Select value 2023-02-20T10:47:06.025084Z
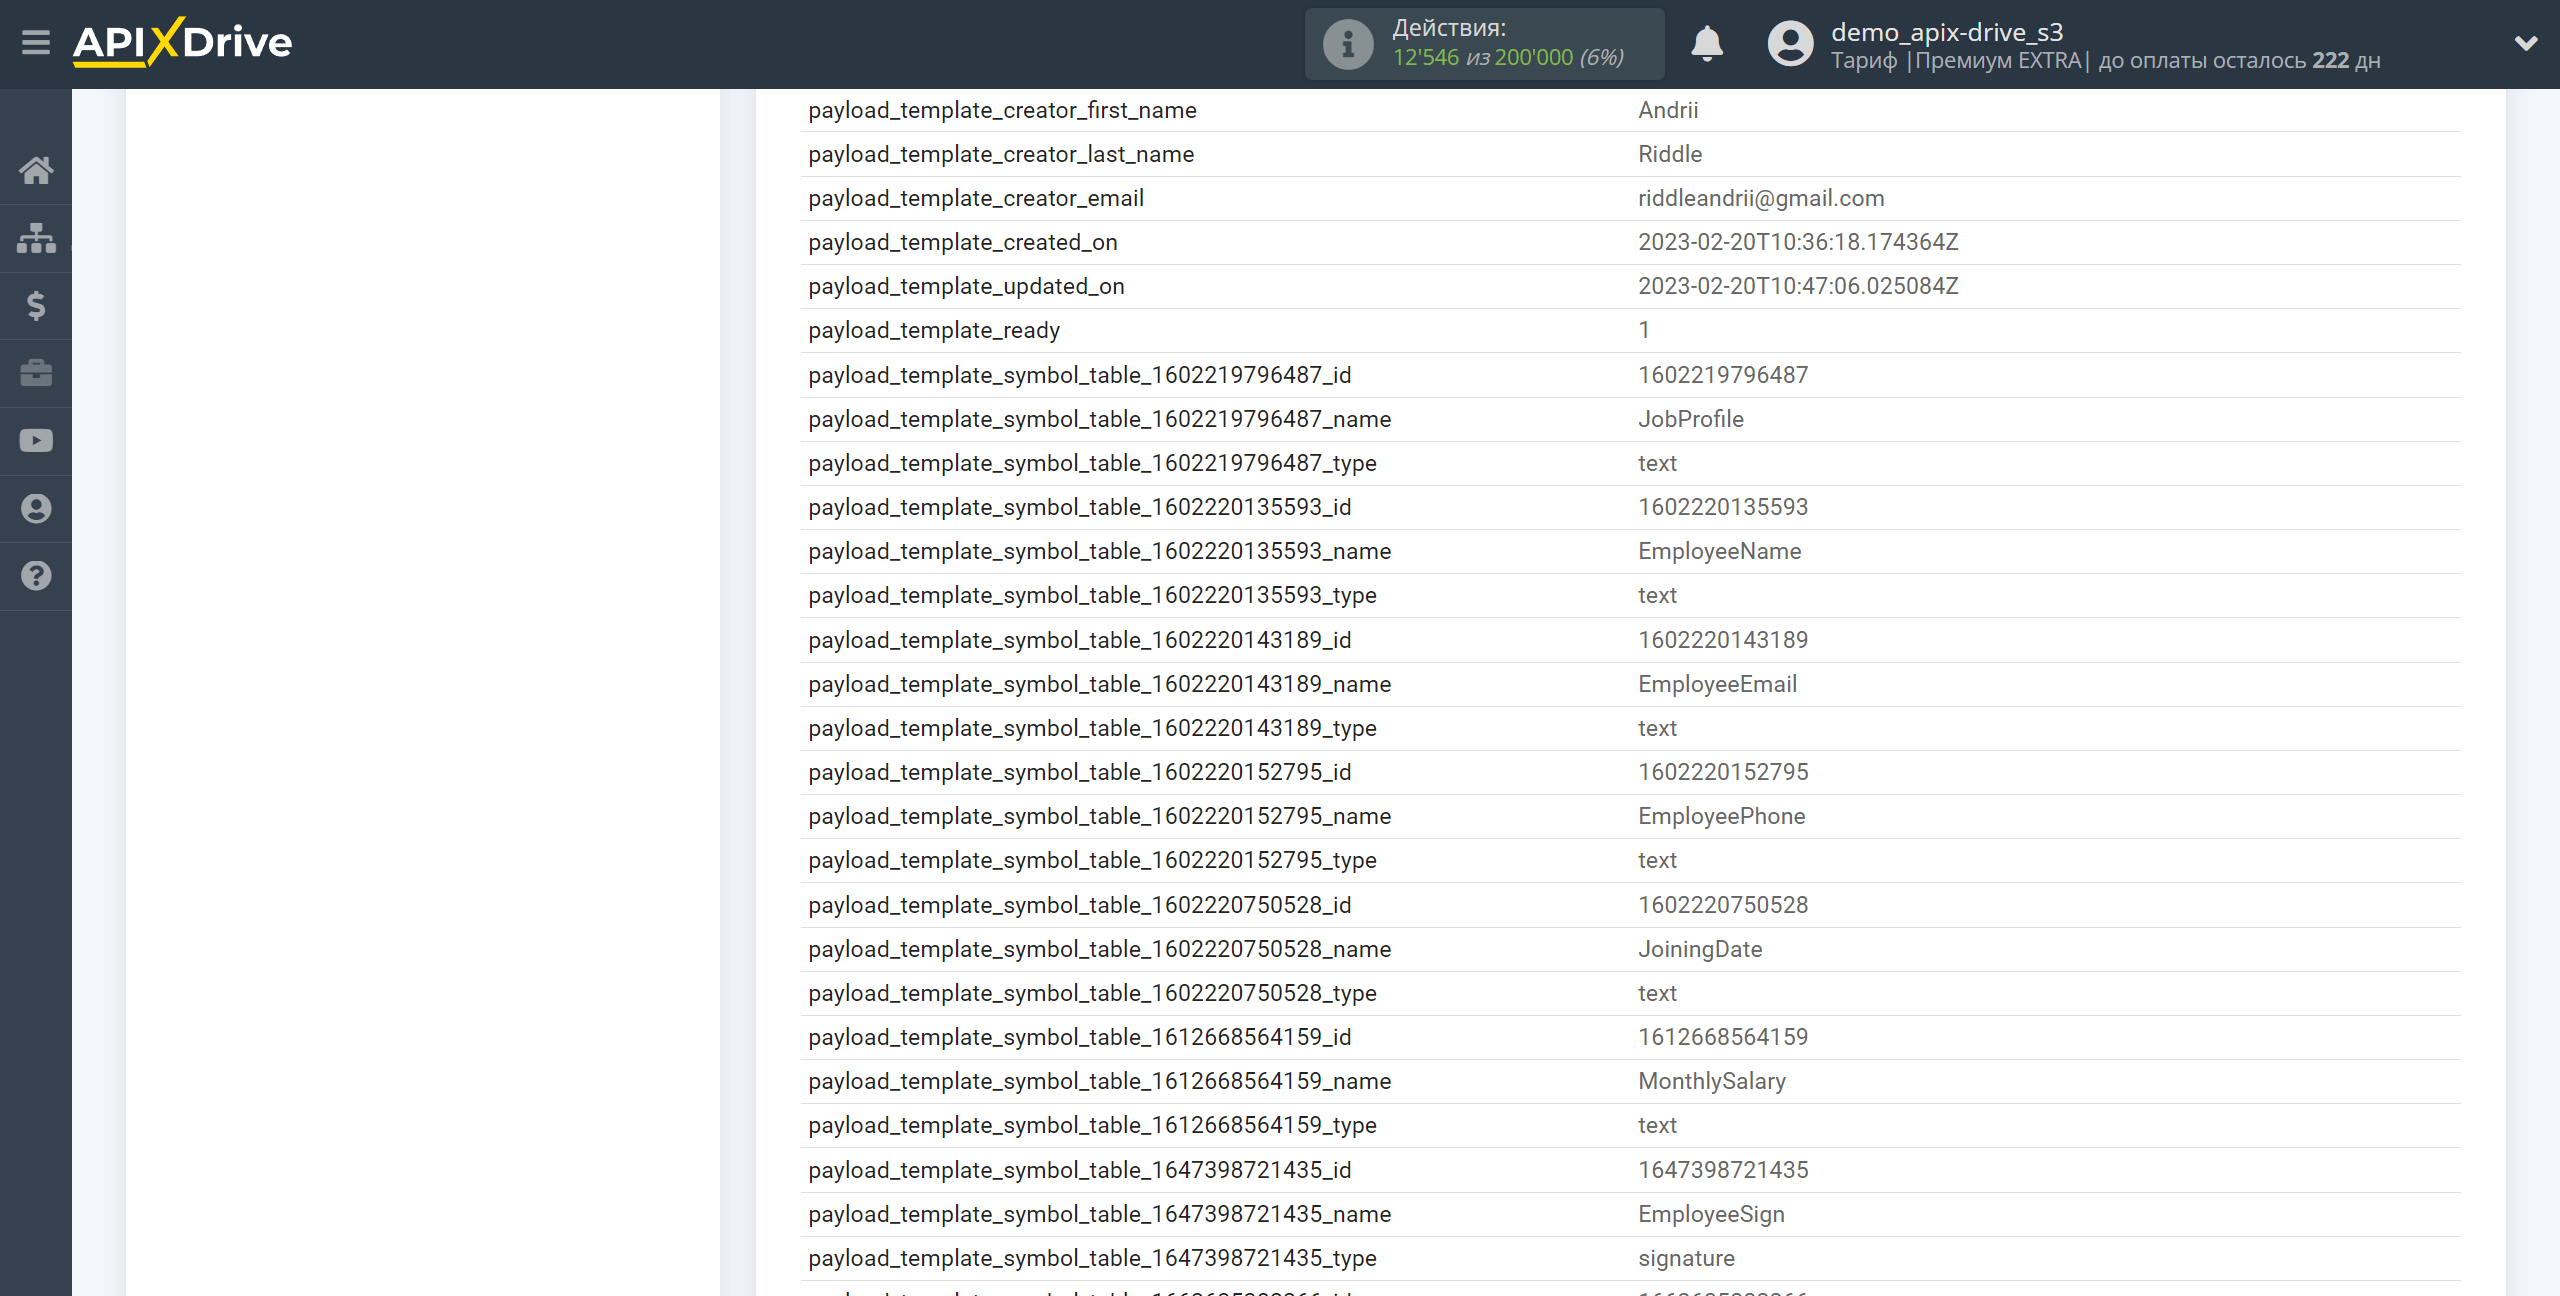This screenshot has height=1296, width=2560. point(1798,286)
